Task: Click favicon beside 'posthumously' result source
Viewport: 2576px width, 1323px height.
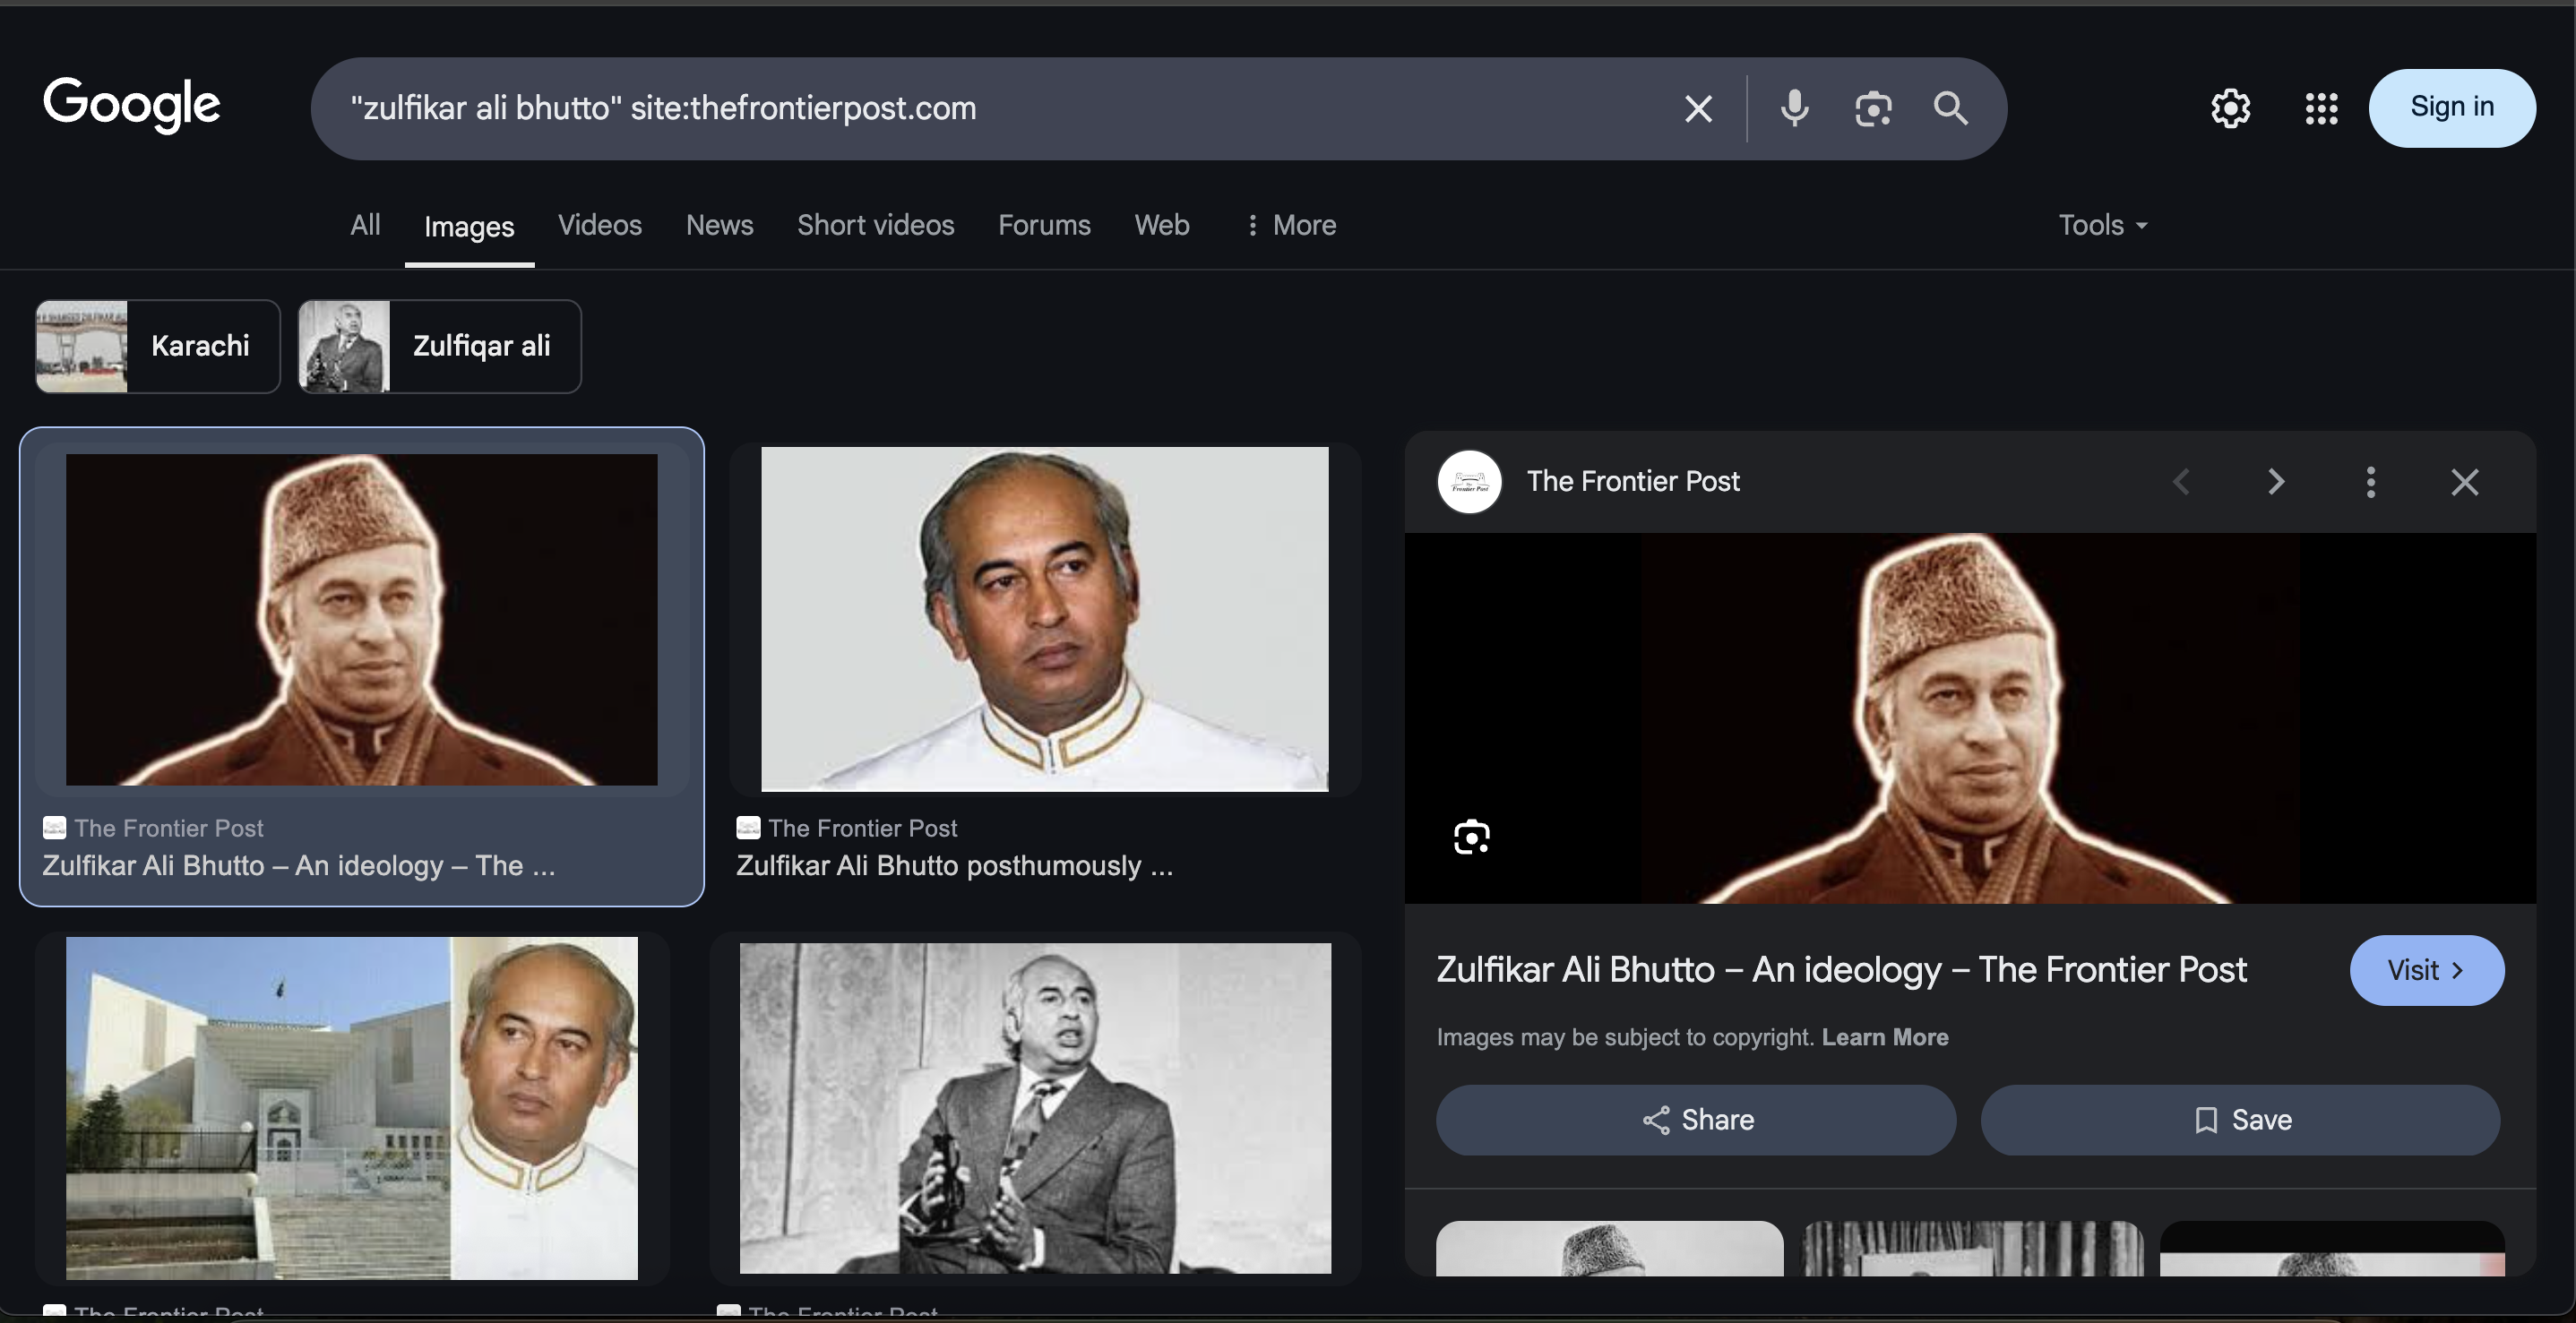Action: click(x=748, y=828)
